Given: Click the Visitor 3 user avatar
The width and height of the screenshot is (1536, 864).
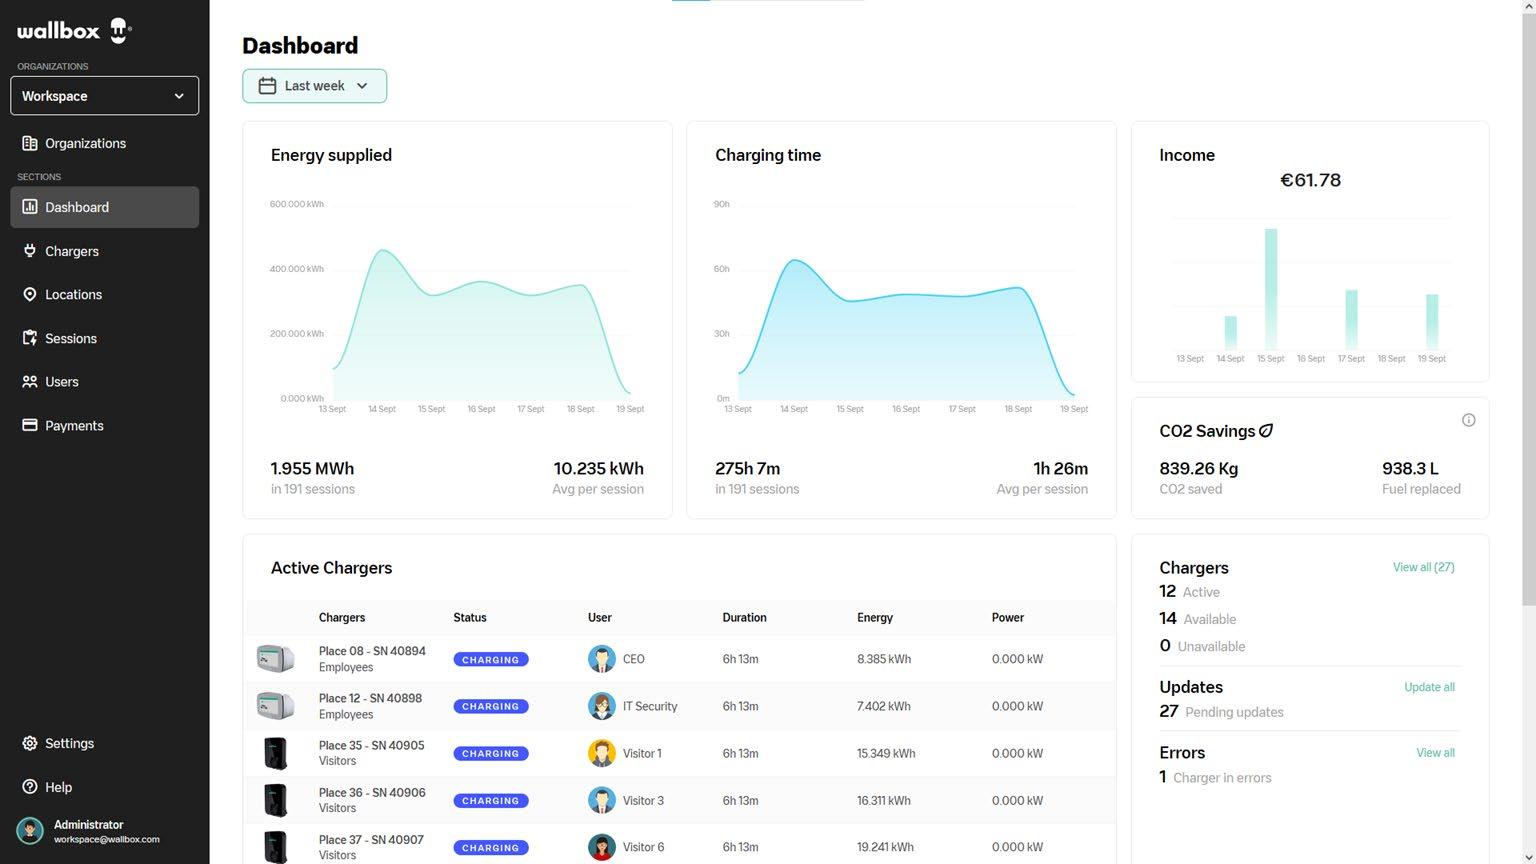Looking at the screenshot, I should coord(601,800).
